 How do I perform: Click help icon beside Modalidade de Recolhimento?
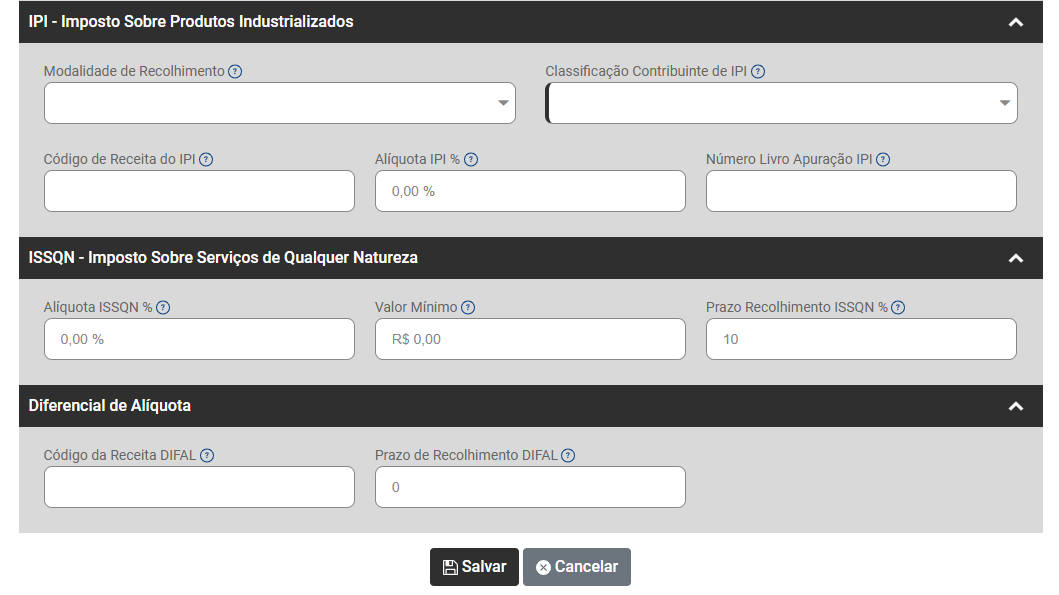(235, 72)
